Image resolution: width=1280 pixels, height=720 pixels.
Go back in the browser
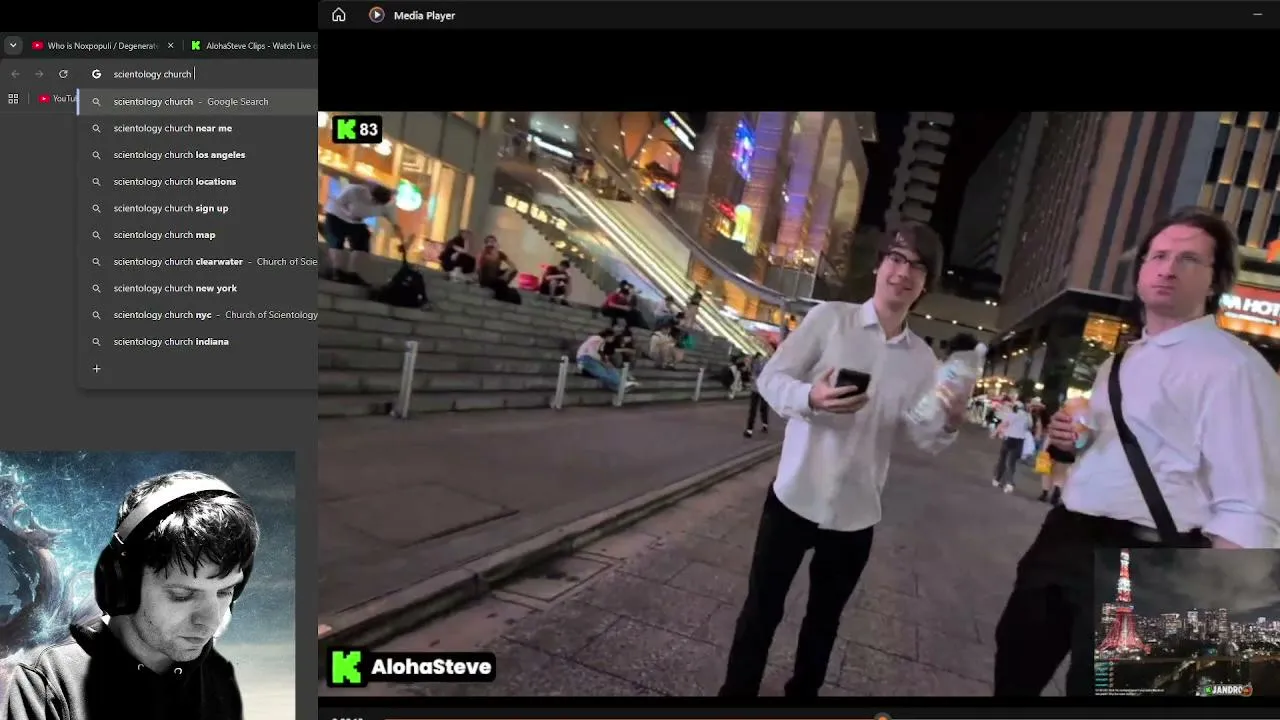[x=15, y=74]
